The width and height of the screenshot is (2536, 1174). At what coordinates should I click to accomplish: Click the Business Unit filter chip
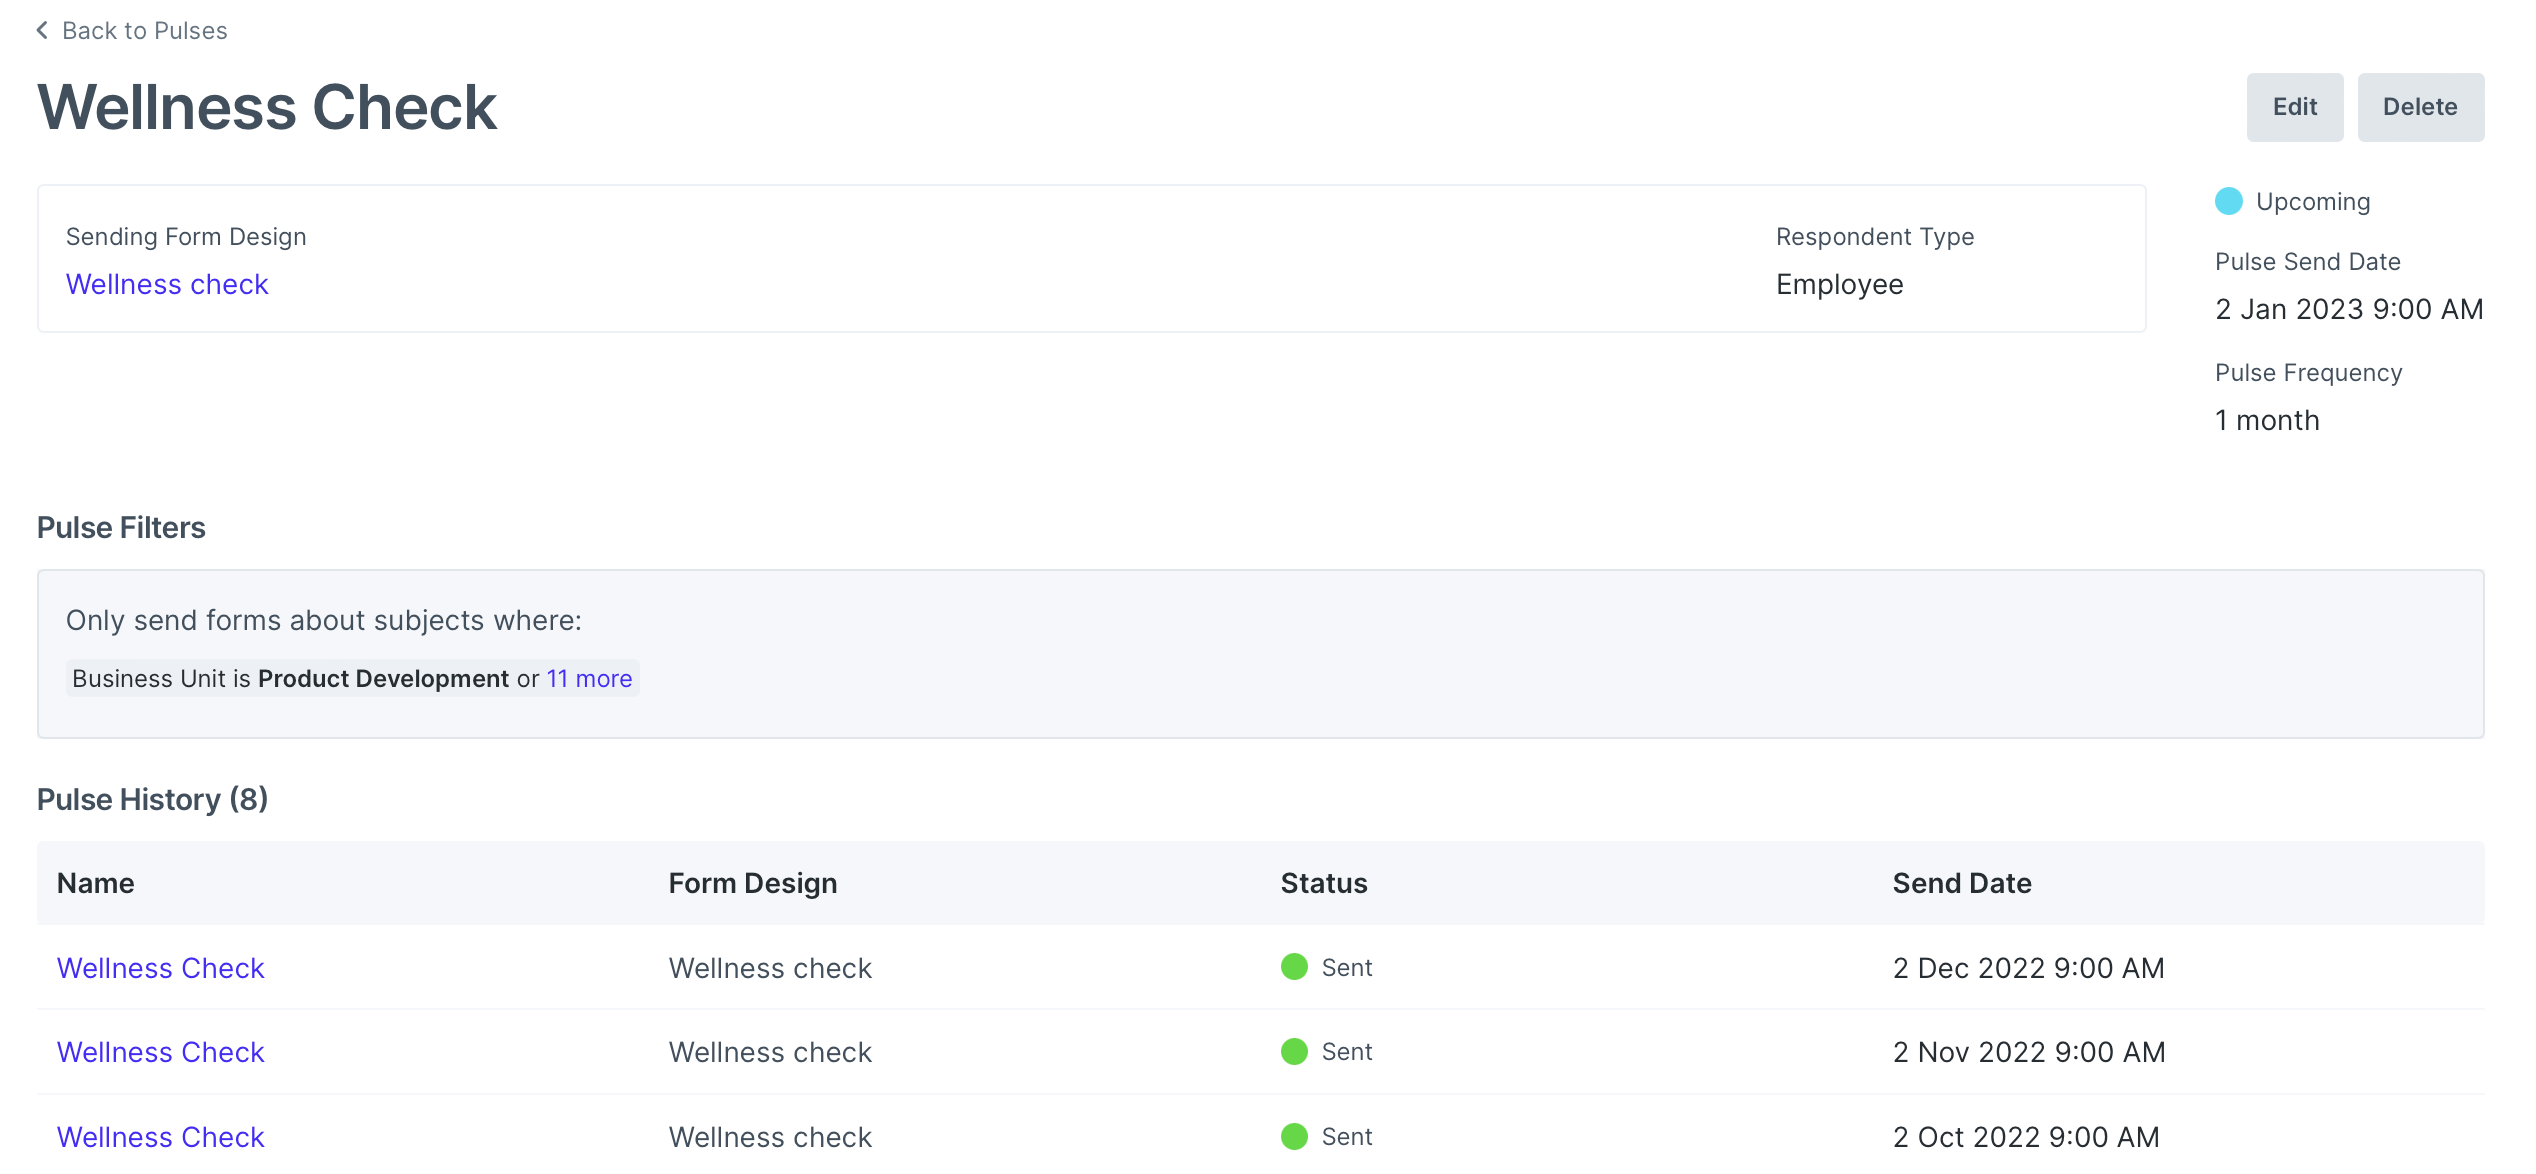[x=290, y=678]
